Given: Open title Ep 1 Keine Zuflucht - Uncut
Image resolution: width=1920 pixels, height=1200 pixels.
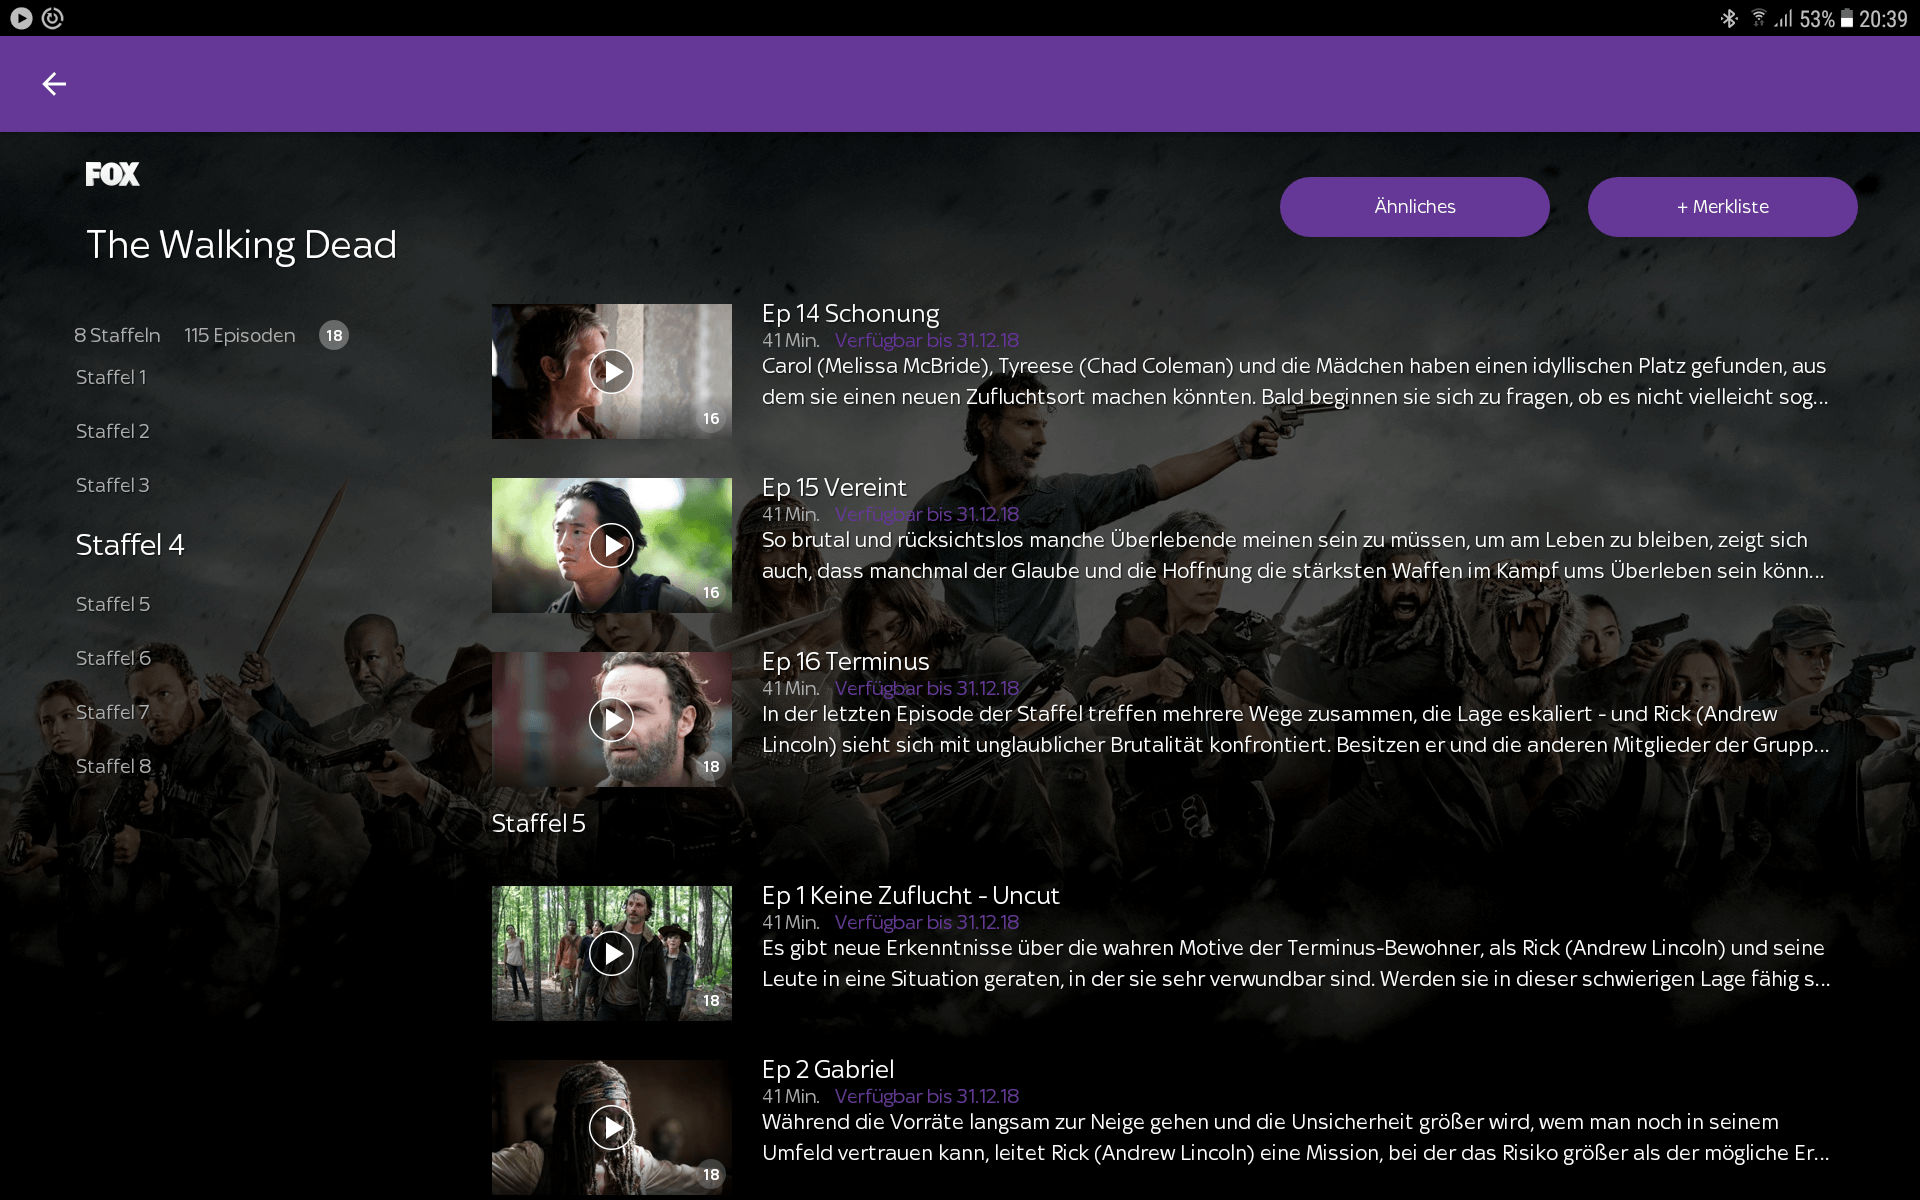Looking at the screenshot, I should coord(910,896).
